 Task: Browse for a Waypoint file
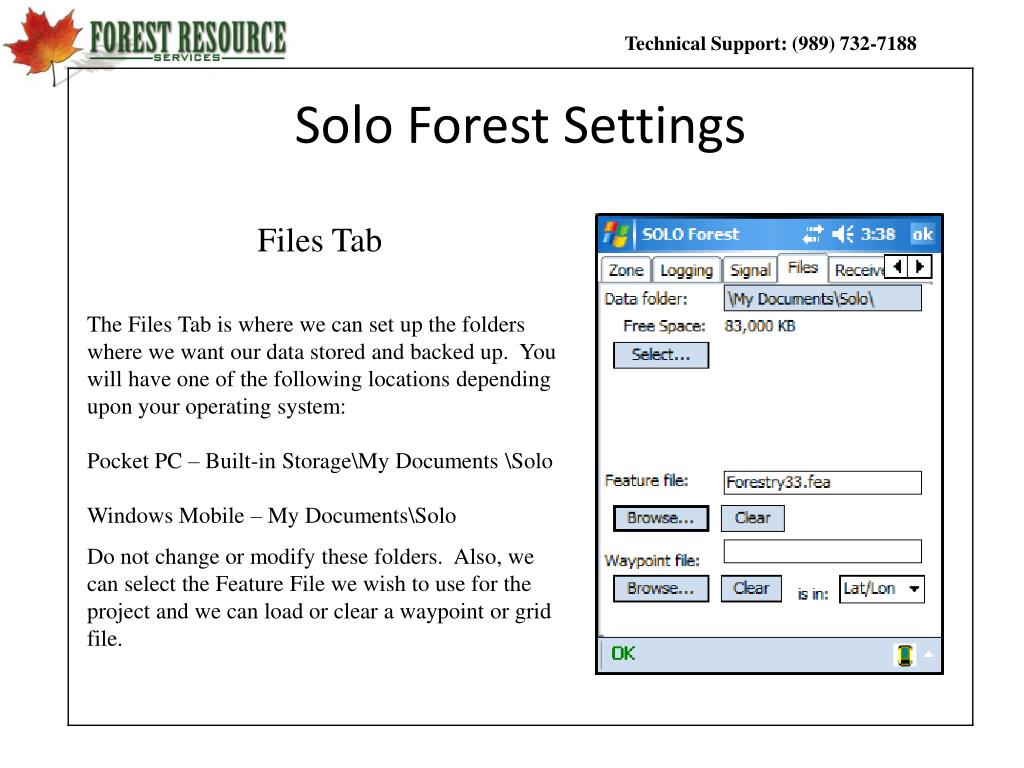click(x=660, y=588)
